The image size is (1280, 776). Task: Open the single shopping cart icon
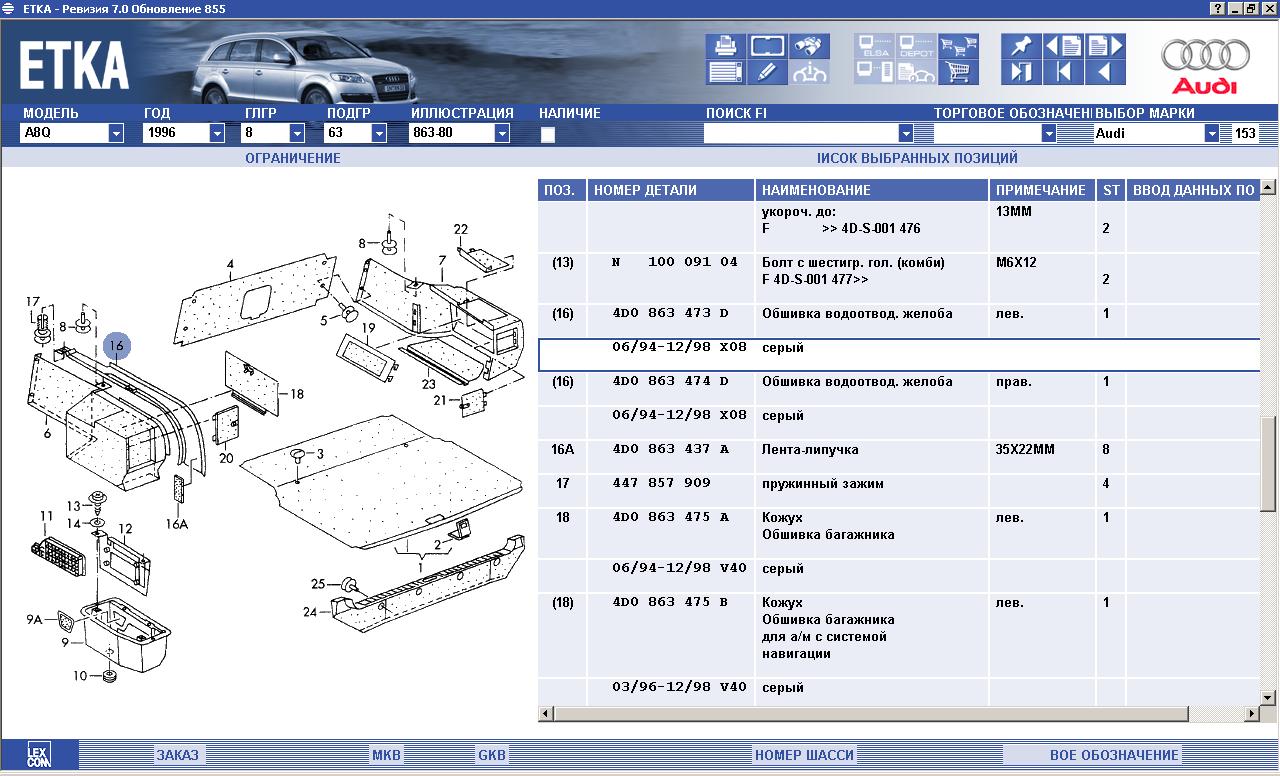point(959,72)
